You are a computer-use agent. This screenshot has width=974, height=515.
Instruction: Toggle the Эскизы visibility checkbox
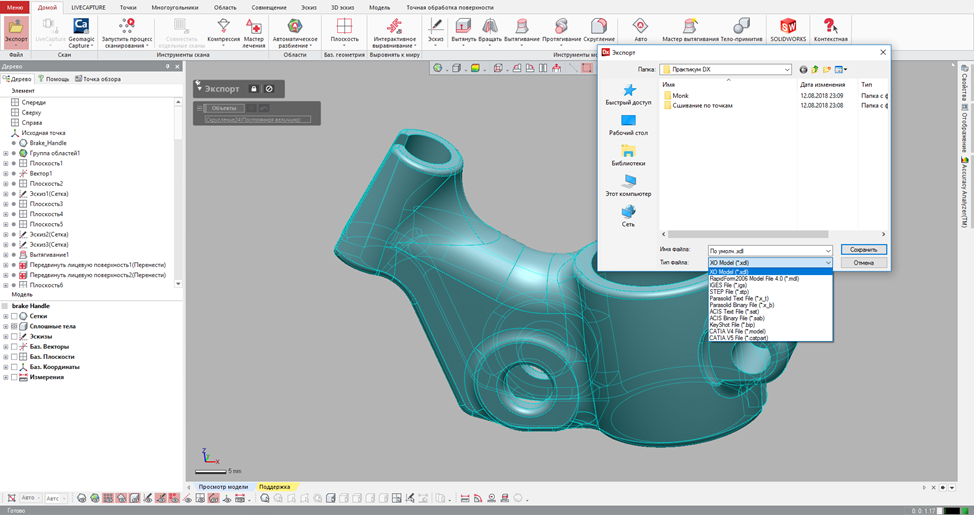pyautogui.click(x=14, y=336)
